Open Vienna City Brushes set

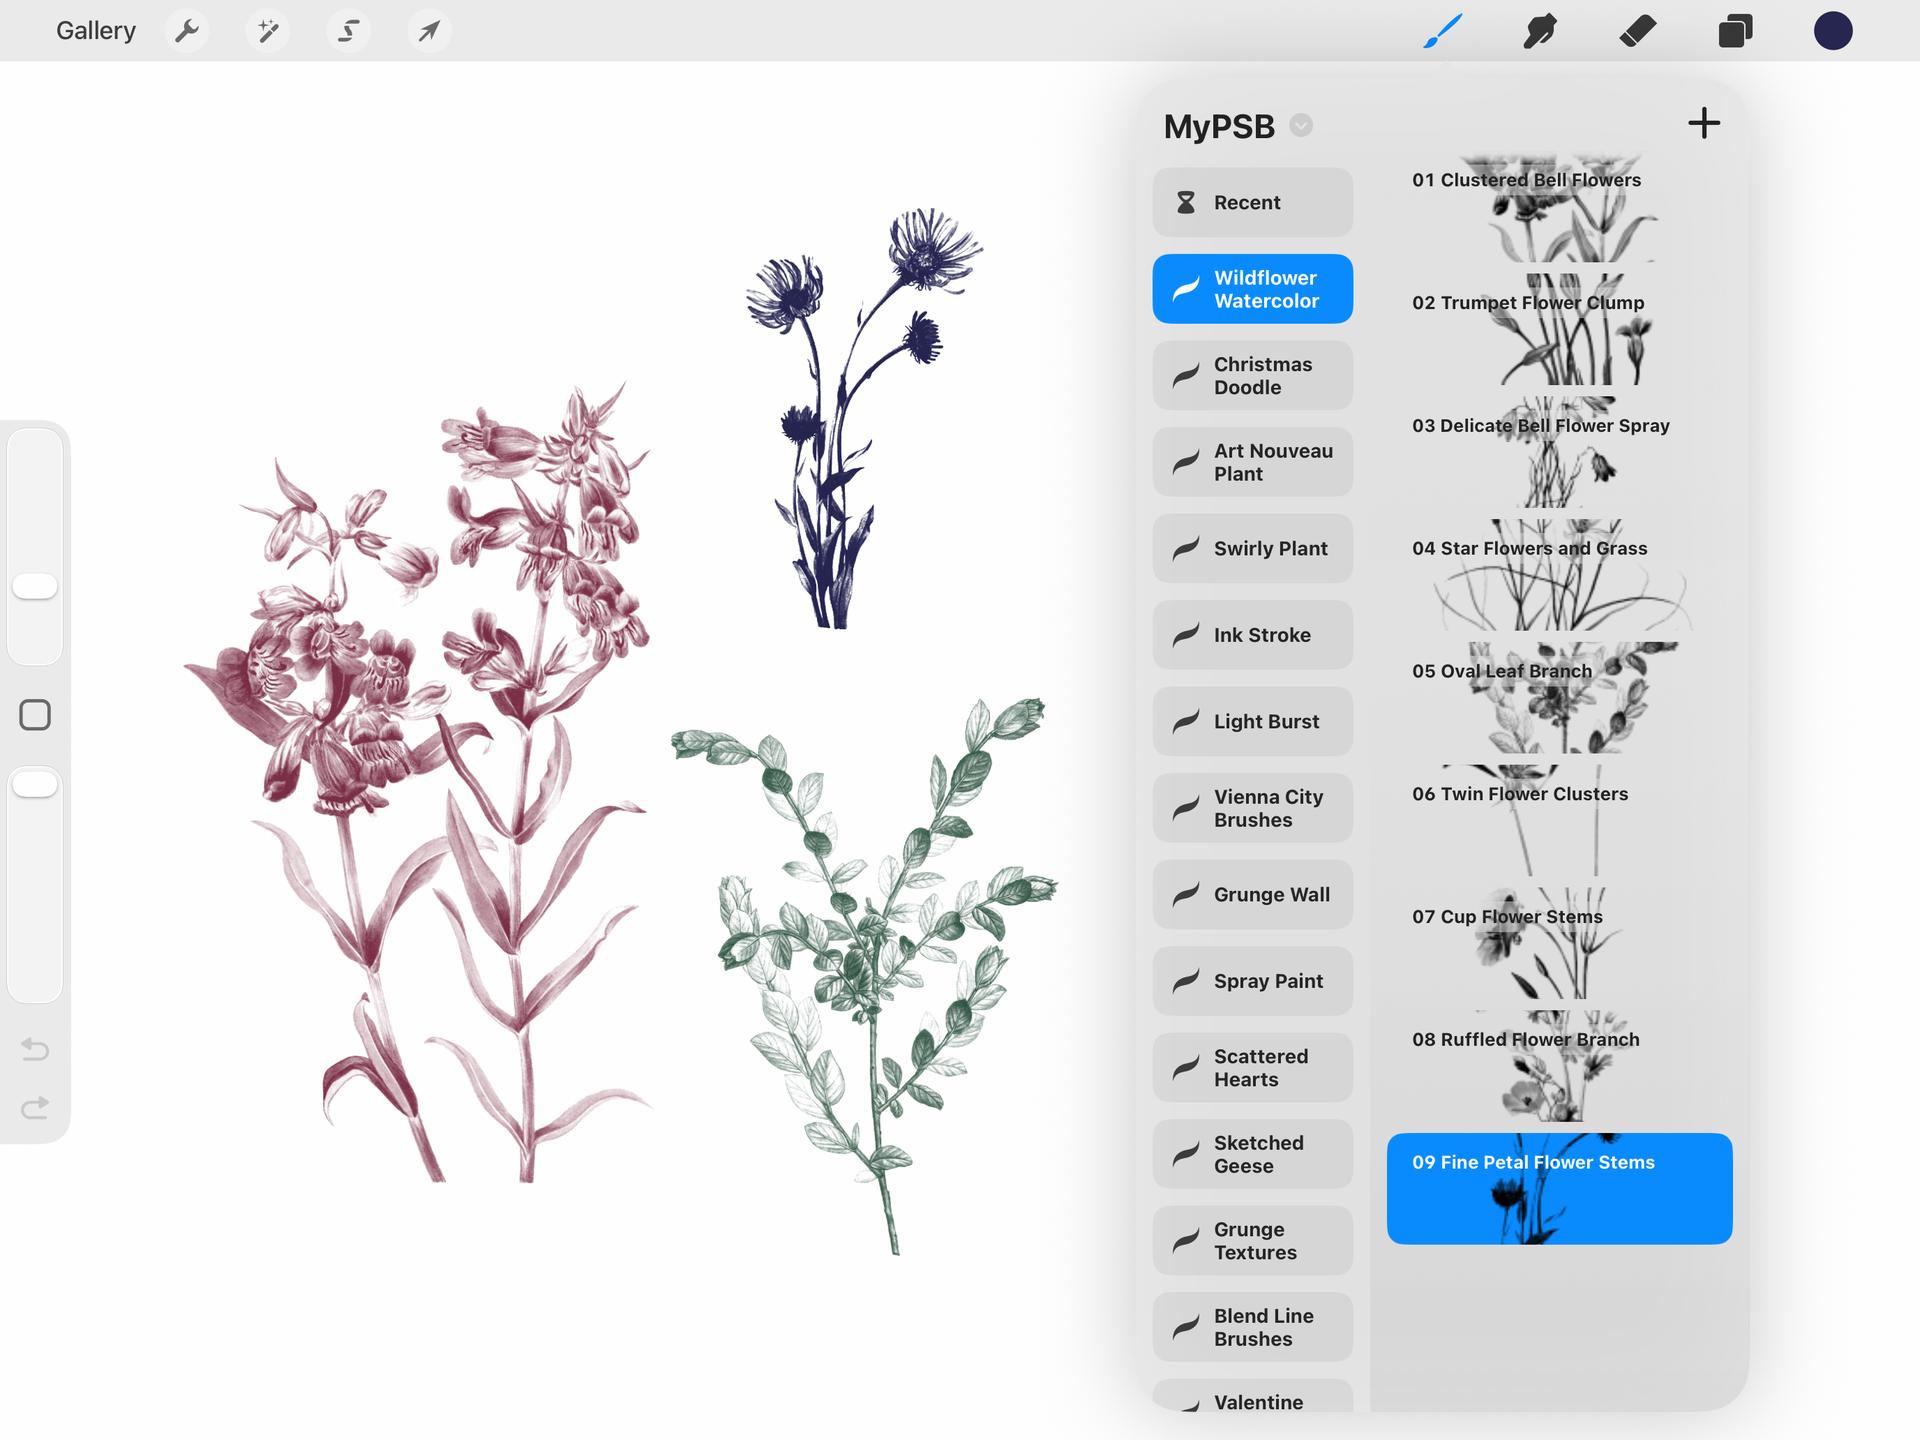click(x=1252, y=808)
